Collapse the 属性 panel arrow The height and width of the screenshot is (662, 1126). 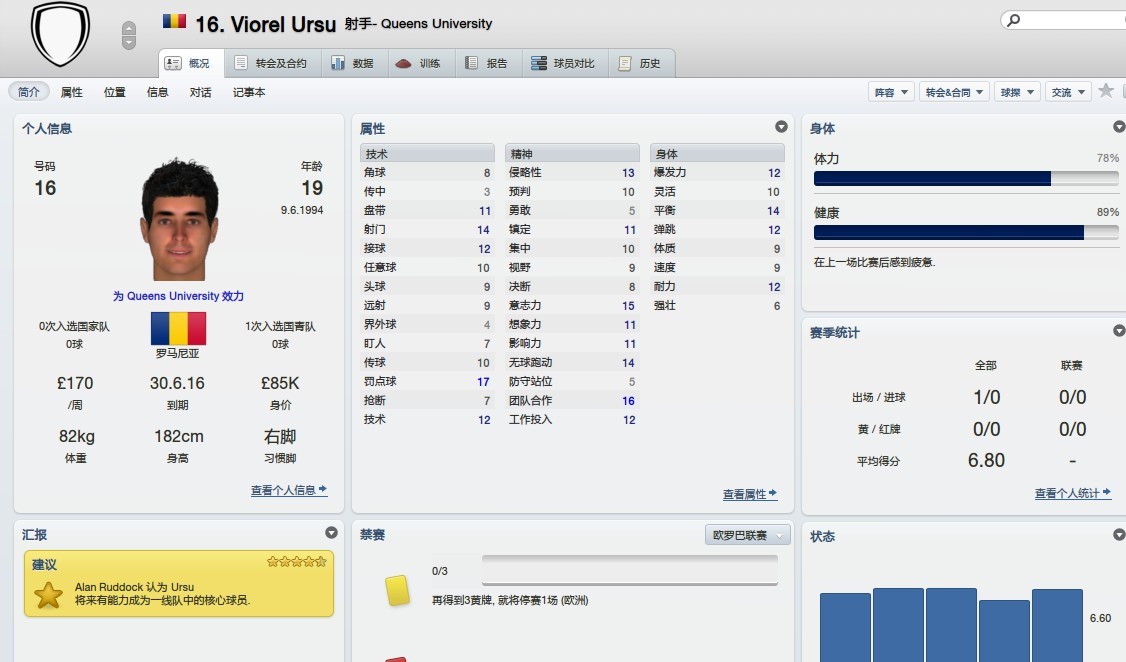click(781, 127)
